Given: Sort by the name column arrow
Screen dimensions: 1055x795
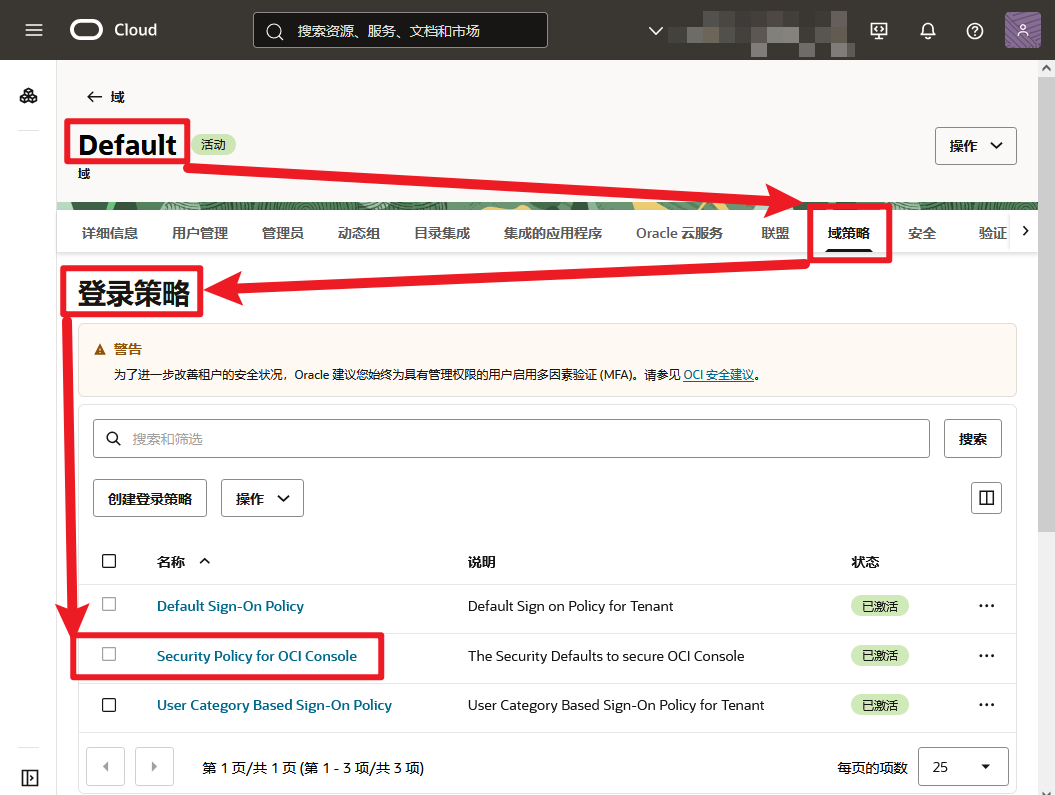Looking at the screenshot, I should pos(205,561).
